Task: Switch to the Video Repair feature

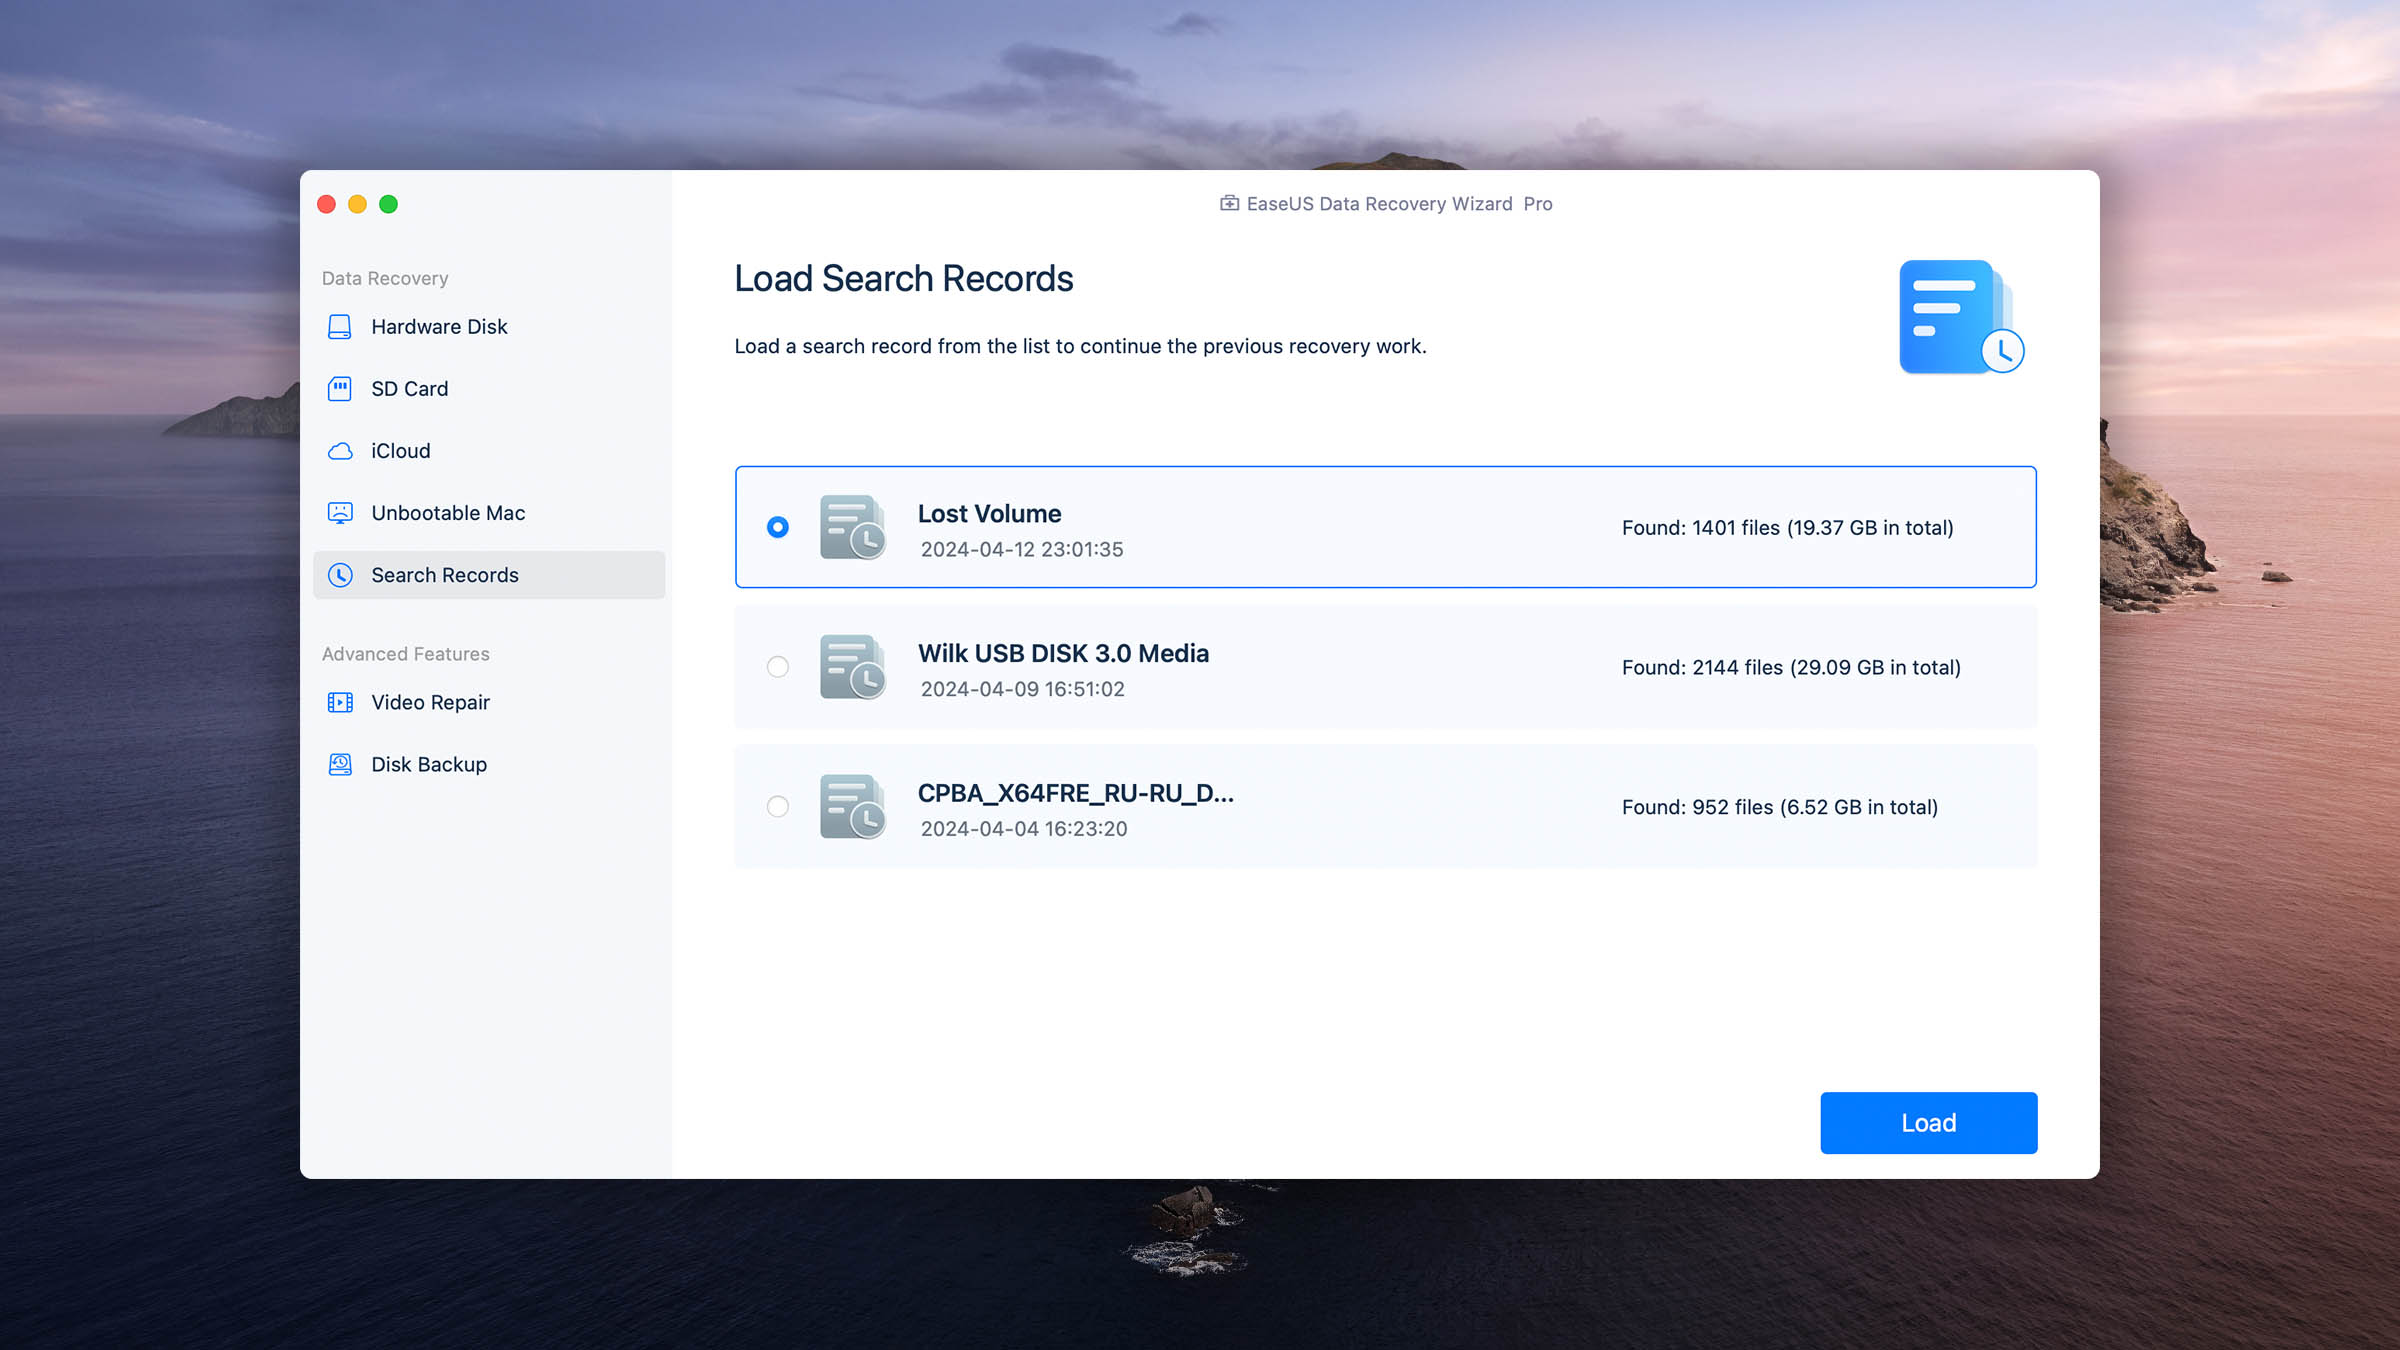Action: [430, 702]
